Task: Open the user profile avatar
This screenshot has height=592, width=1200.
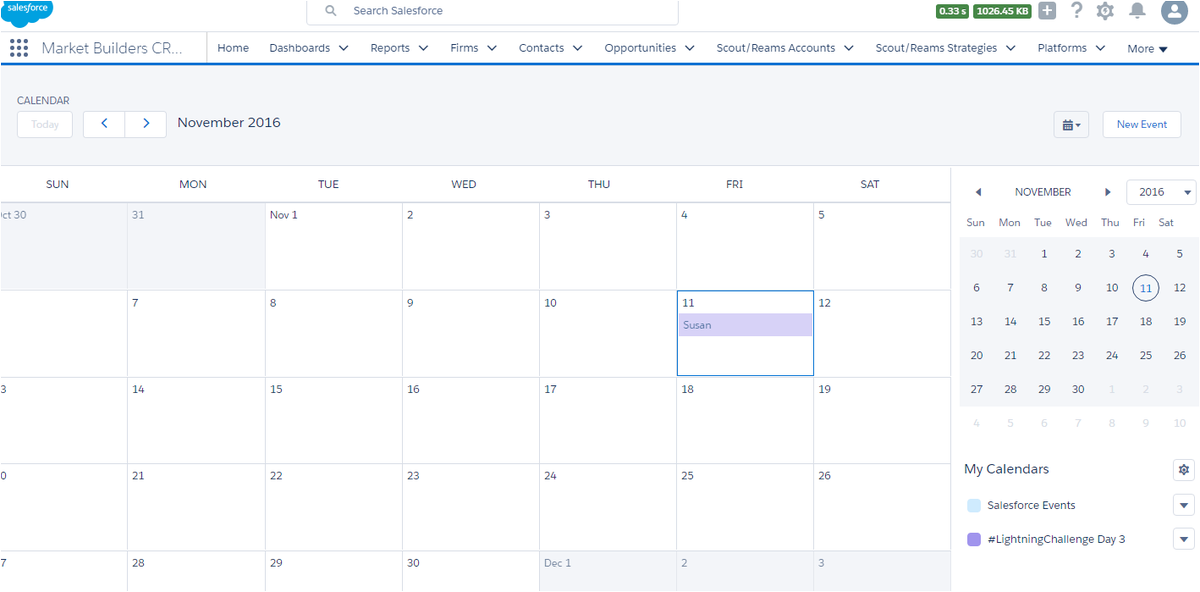Action: click(1174, 11)
